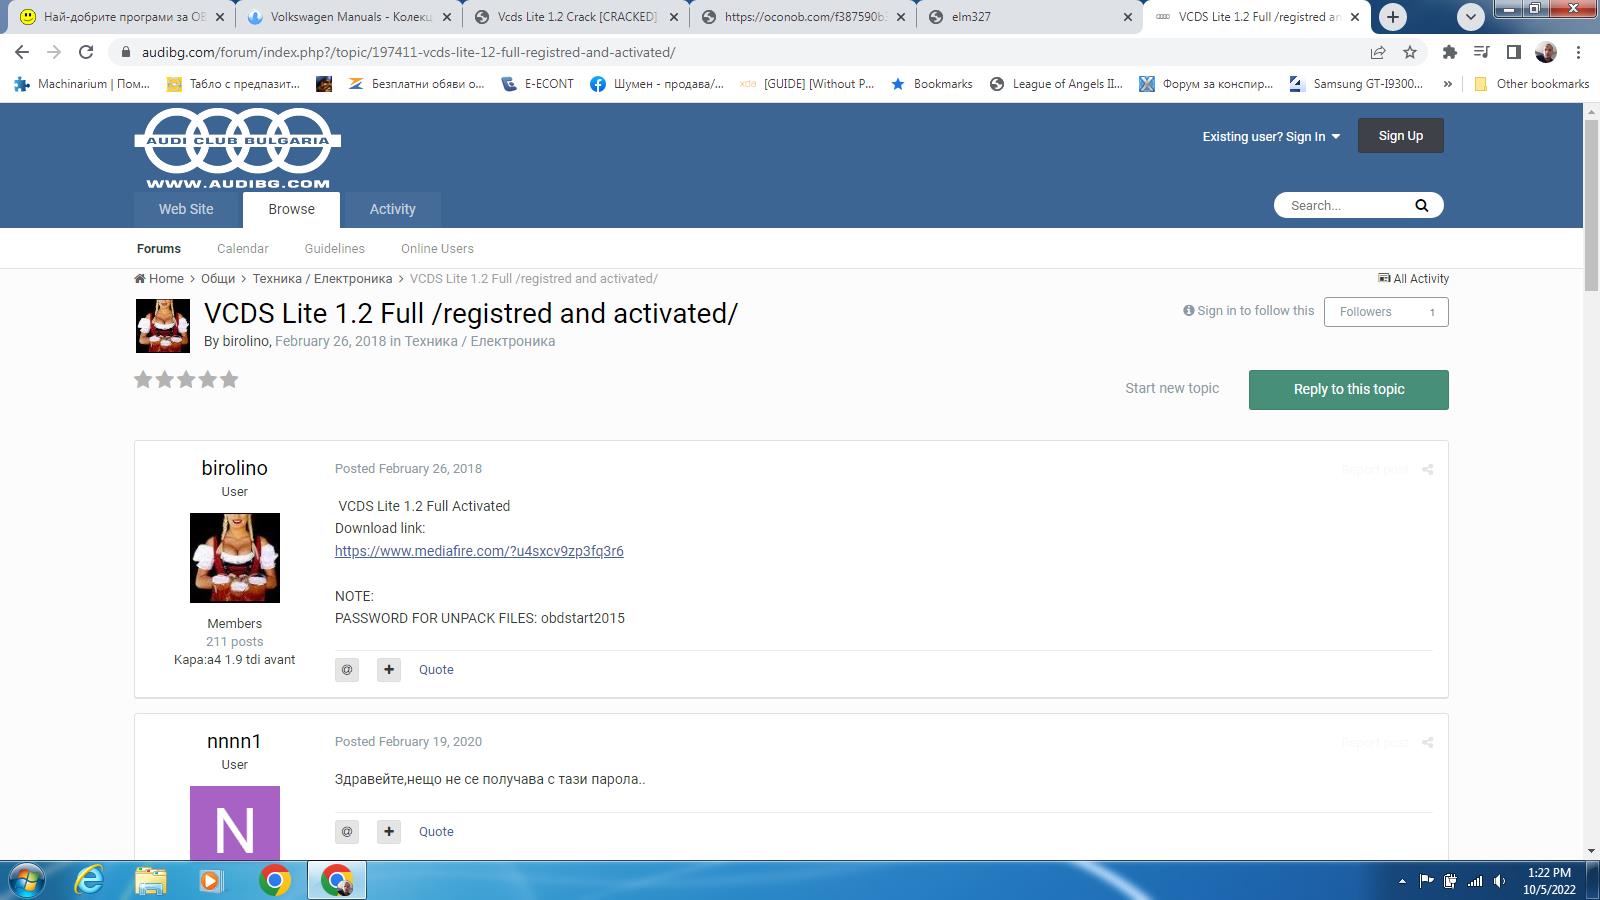Click the plus multiquote icon under birolino's post

[389, 670]
